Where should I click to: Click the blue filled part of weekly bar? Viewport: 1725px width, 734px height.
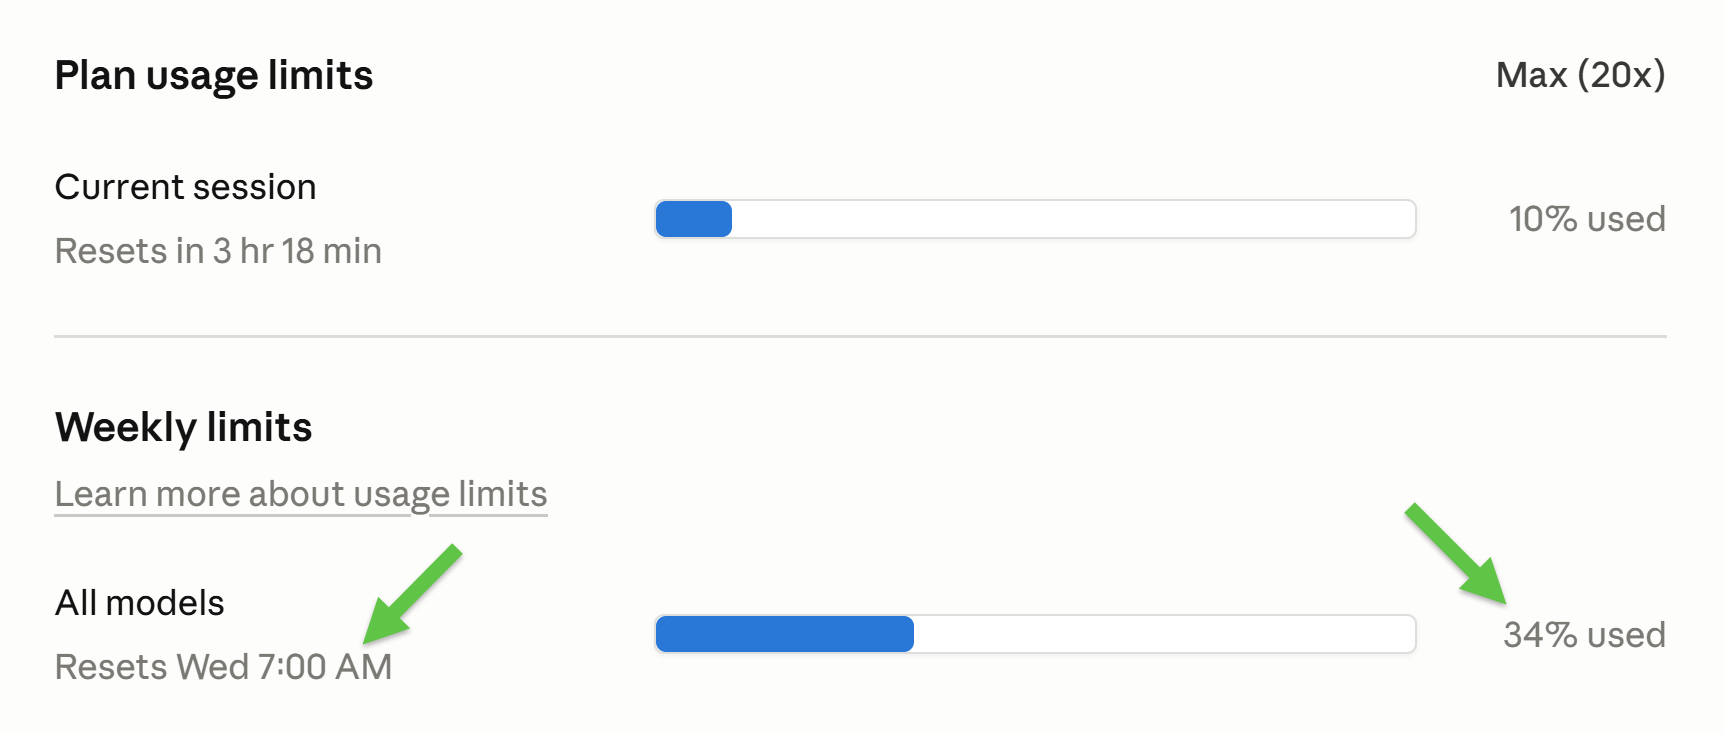tap(785, 634)
